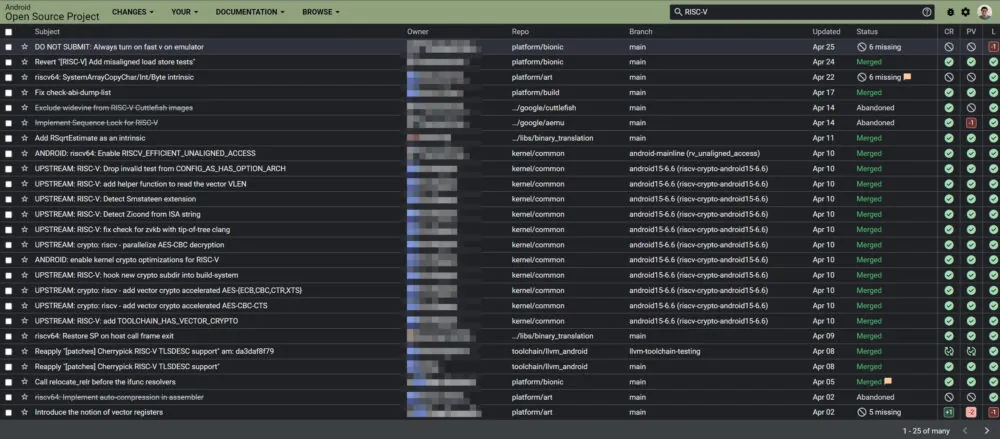Screen dimensions: 1000x439
Task: Open the bug report icon
Action: pyautogui.click(x=950, y=12)
